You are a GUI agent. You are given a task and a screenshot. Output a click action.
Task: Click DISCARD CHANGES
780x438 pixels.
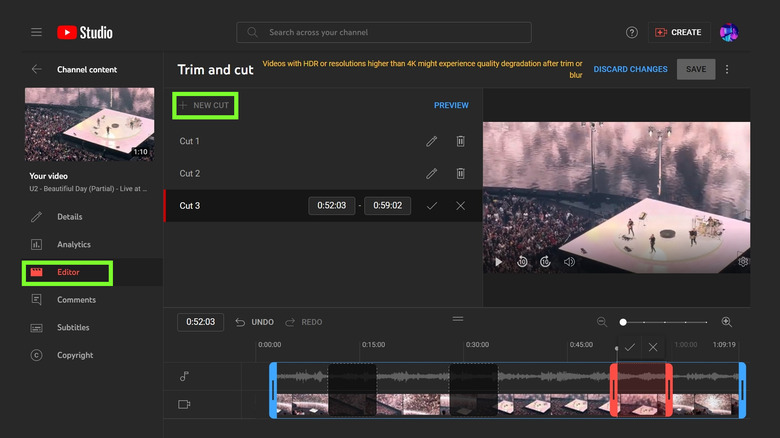[630, 70]
